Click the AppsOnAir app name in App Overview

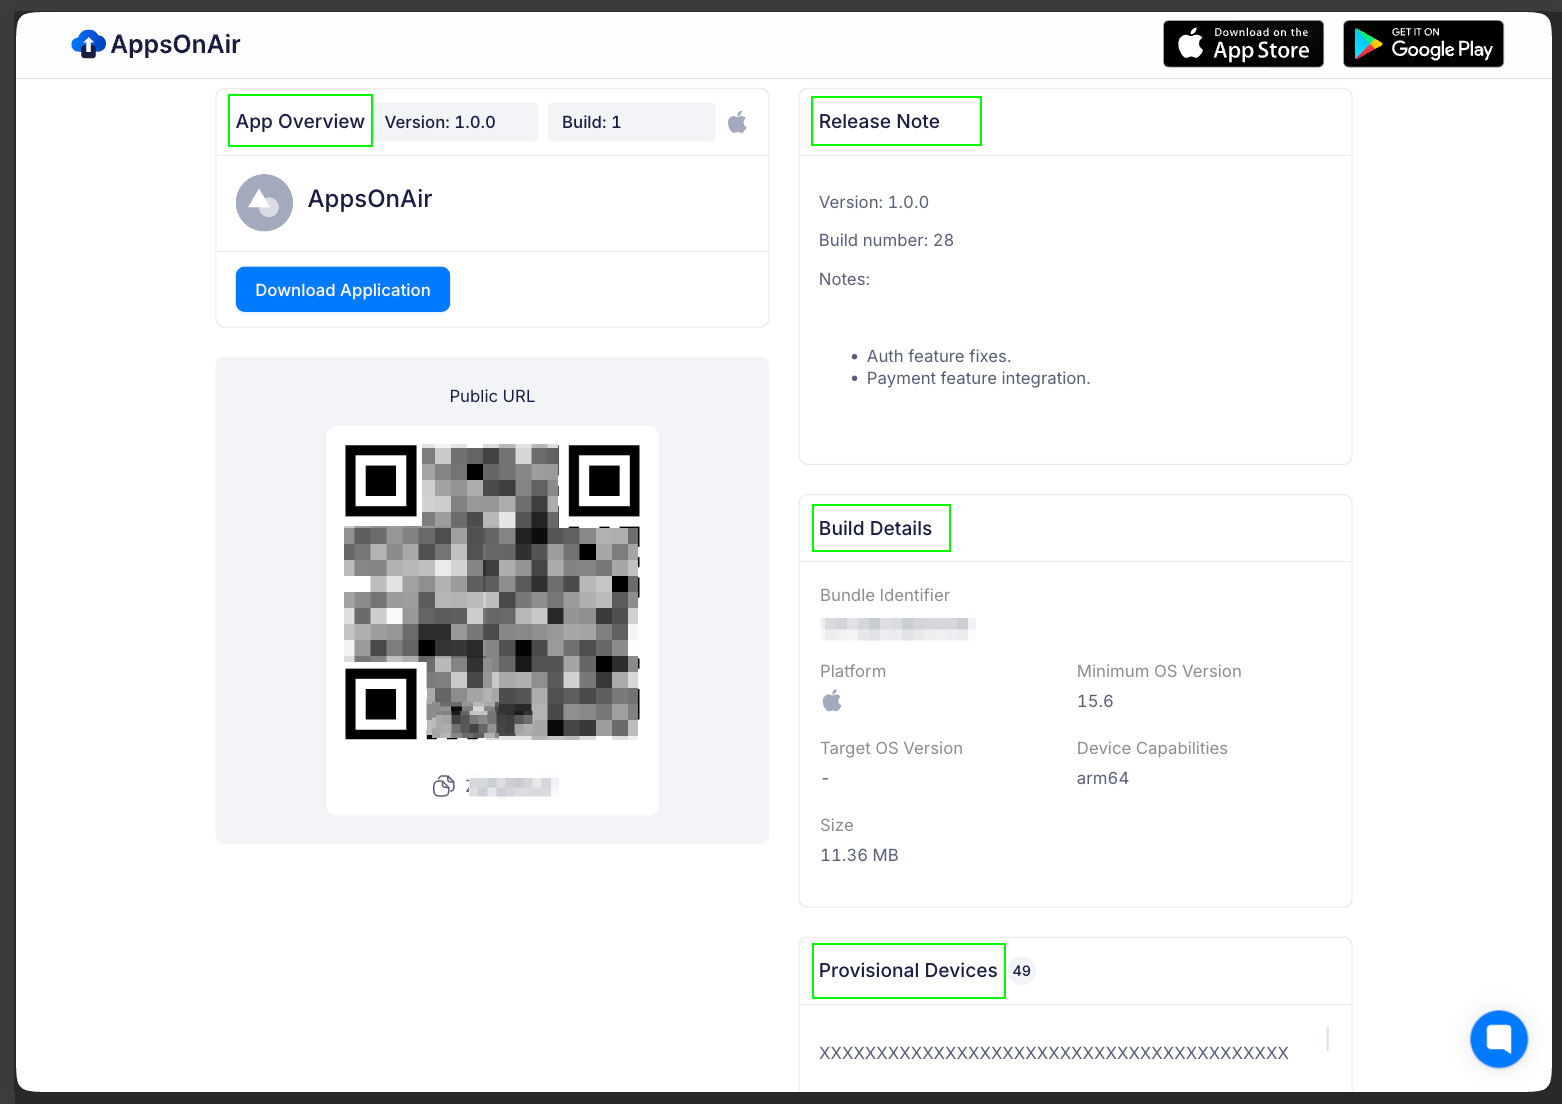coord(370,199)
